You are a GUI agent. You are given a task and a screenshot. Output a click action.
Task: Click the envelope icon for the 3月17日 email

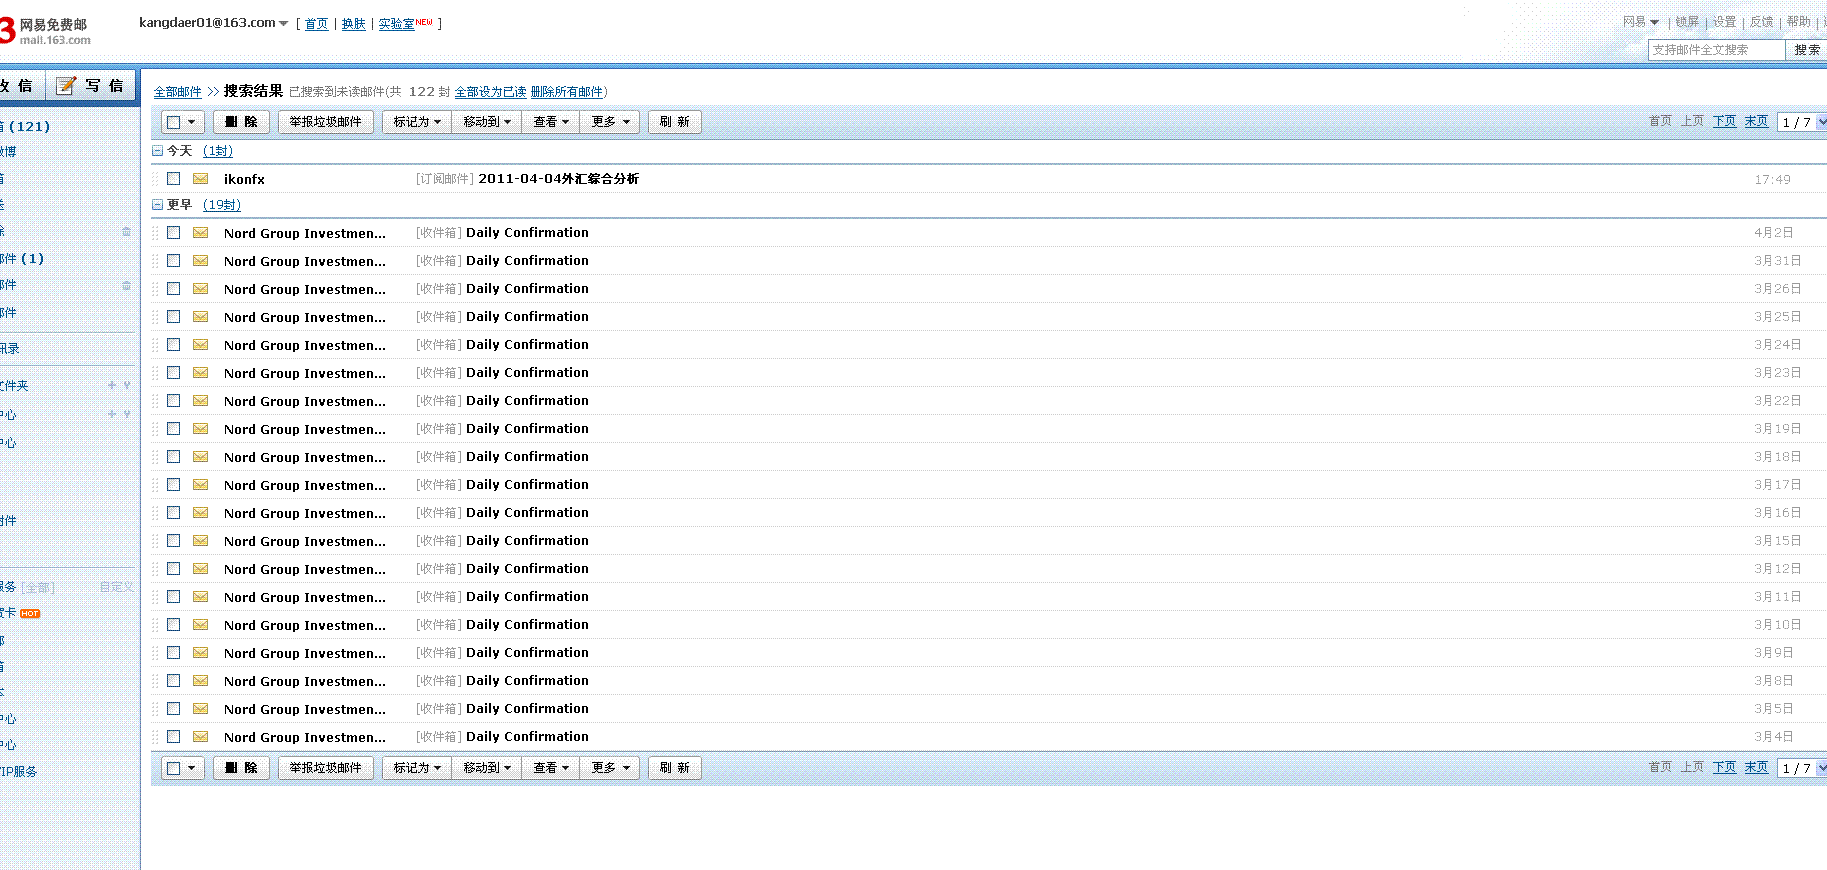[x=201, y=485]
